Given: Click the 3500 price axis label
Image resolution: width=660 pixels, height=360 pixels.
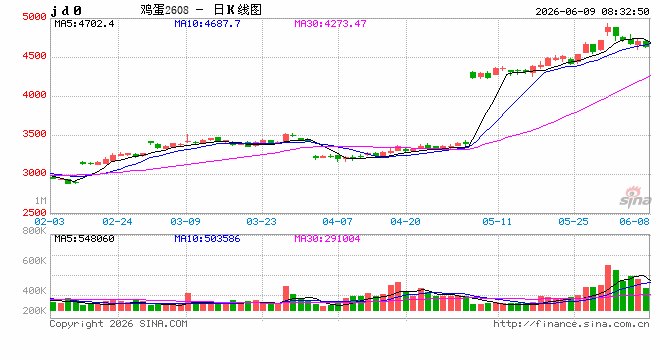Looking at the screenshot, I should 34,134.
